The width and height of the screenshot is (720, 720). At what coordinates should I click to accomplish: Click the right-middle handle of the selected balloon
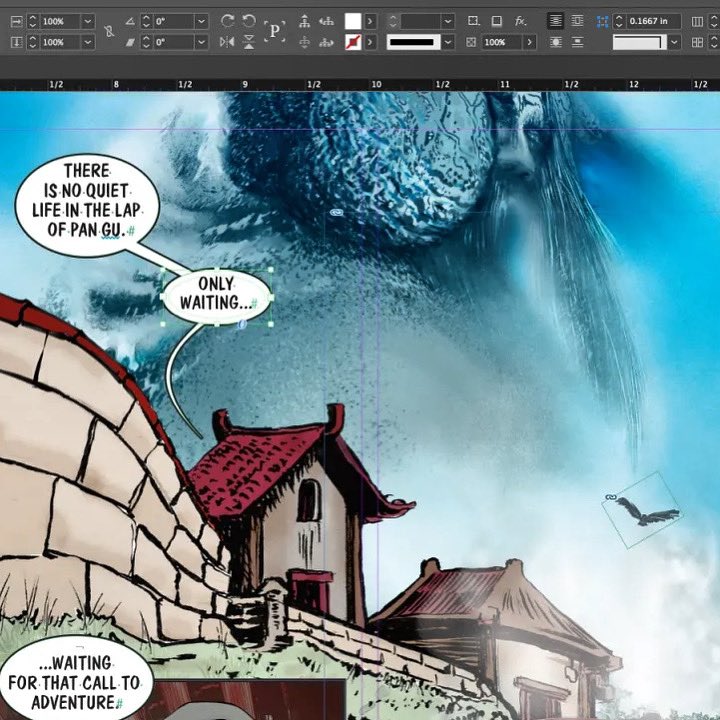pyautogui.click(x=271, y=298)
